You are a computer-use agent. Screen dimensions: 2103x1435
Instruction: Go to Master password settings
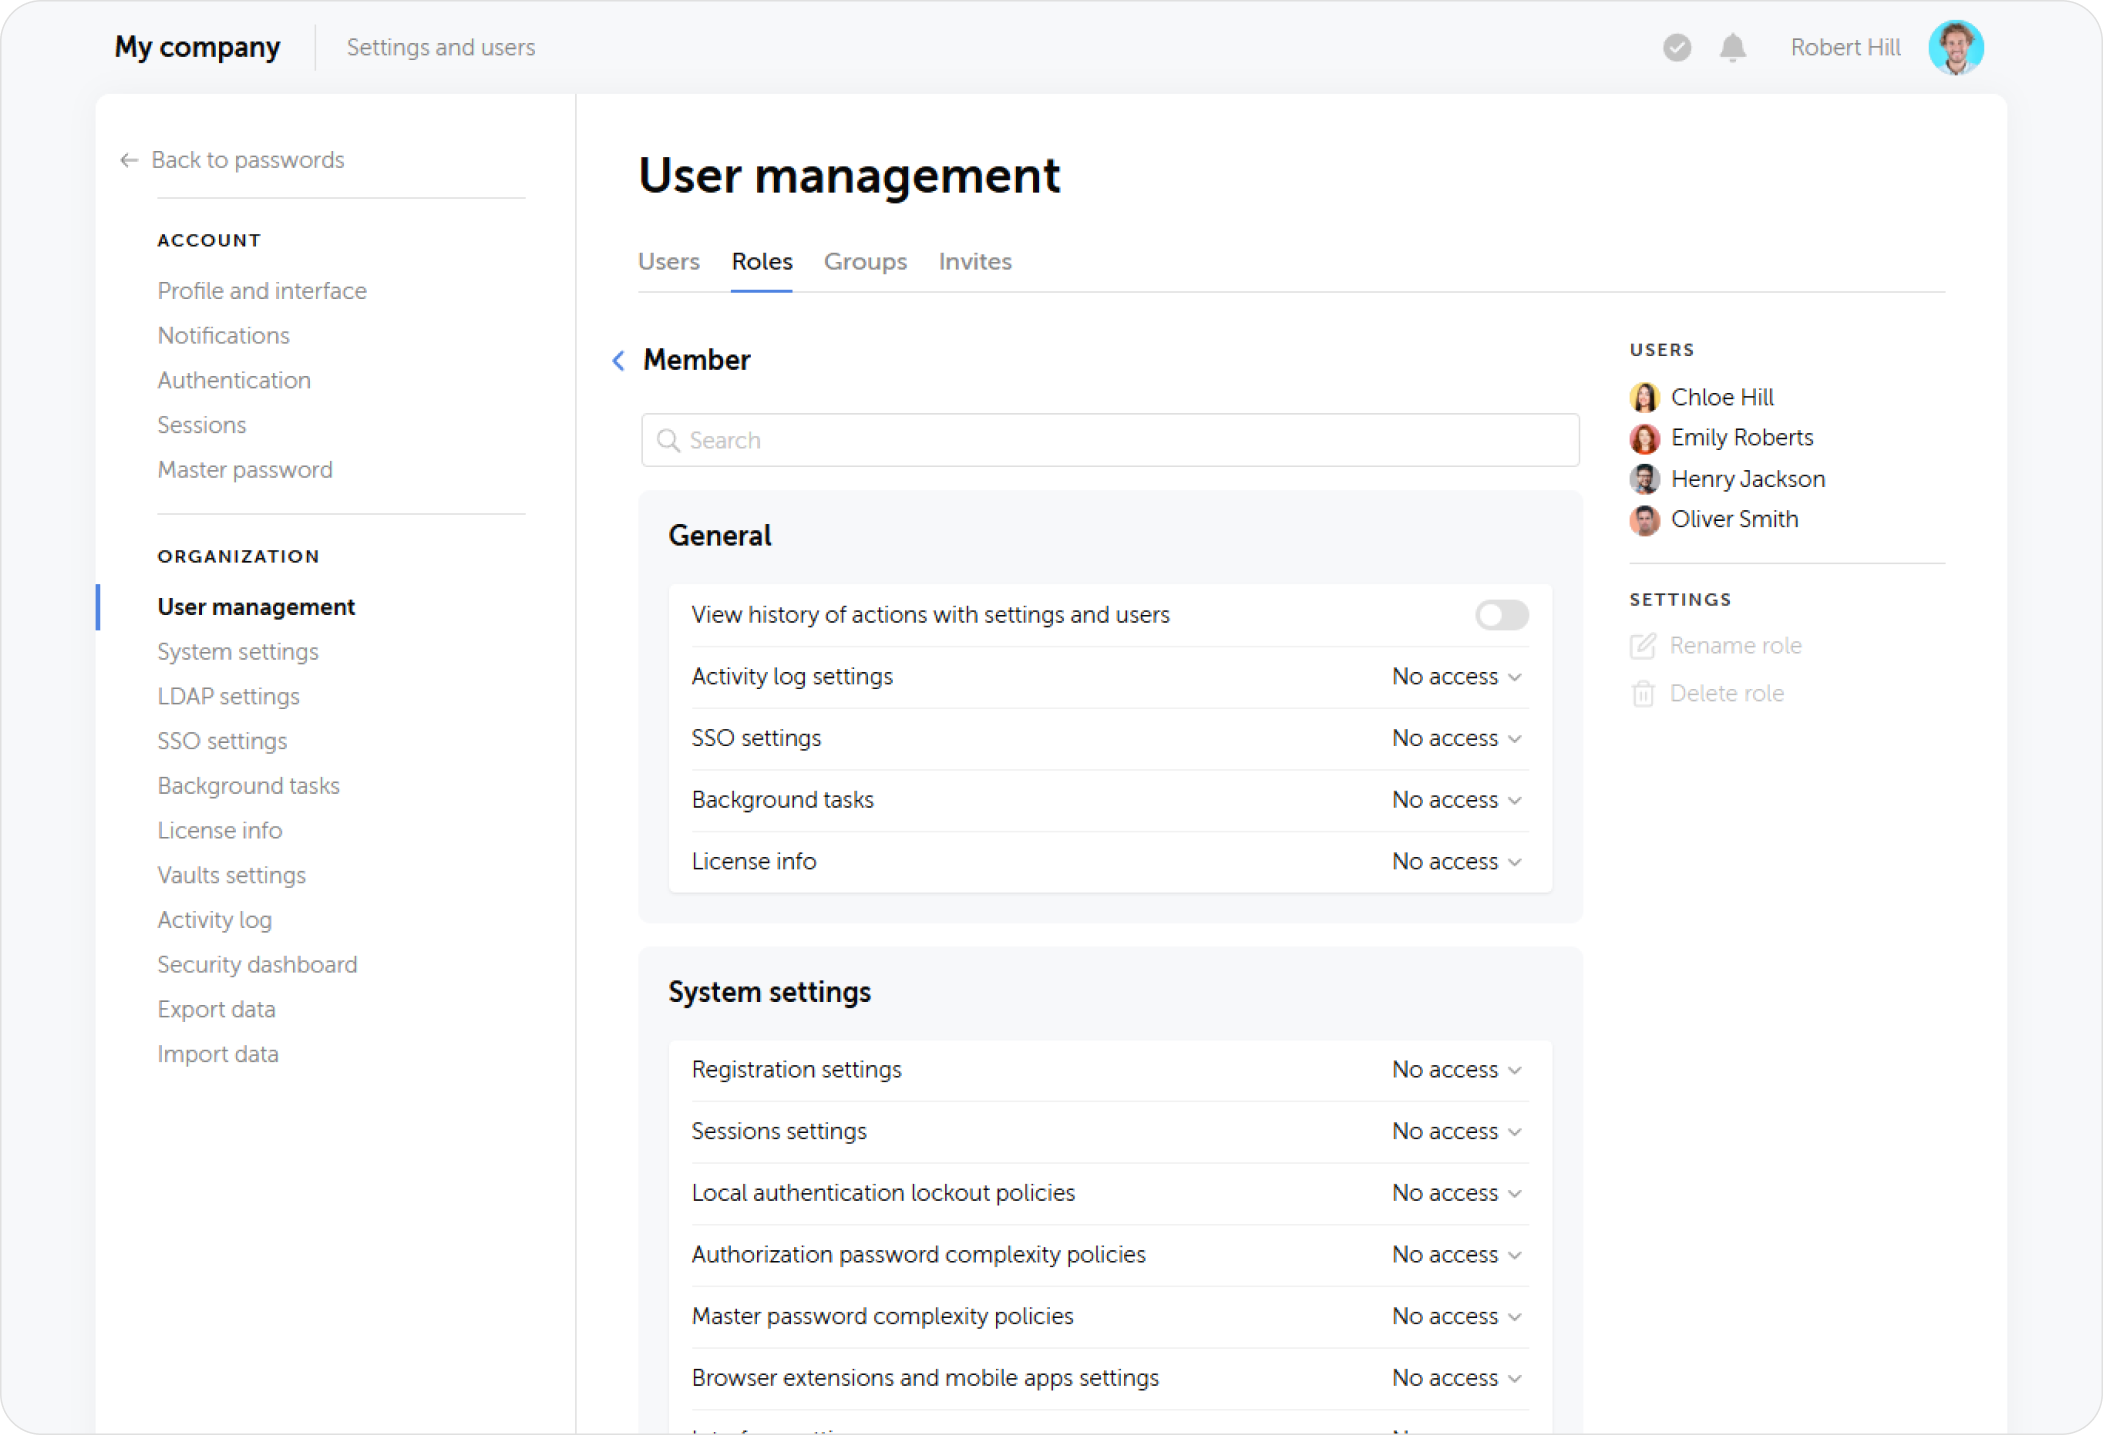pos(245,470)
